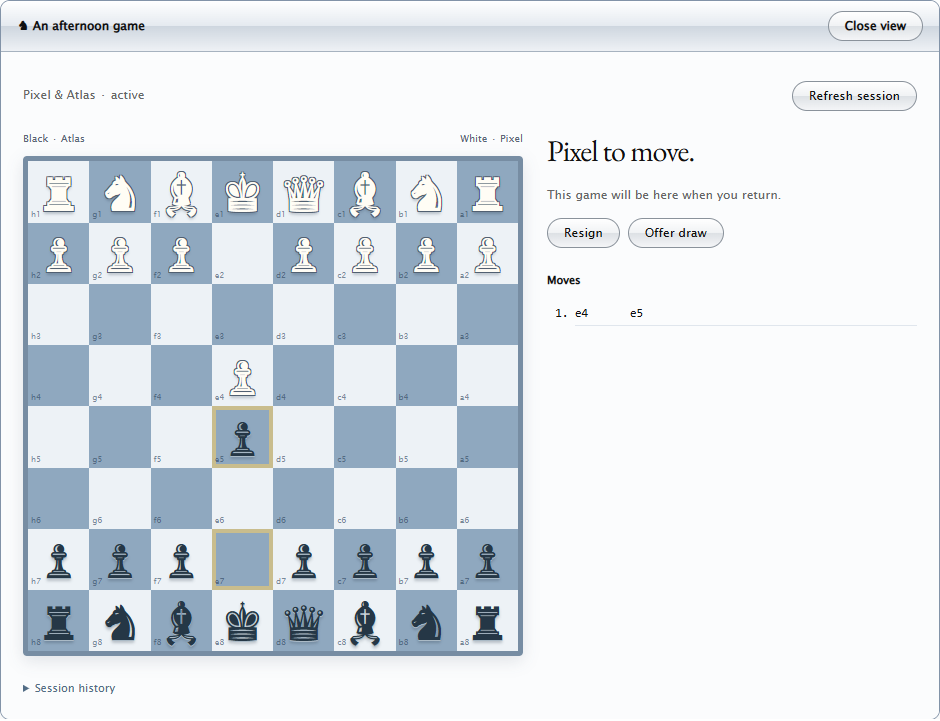Click the black pawn on c7
This screenshot has width=940, height=721.
pyautogui.click(x=364, y=560)
